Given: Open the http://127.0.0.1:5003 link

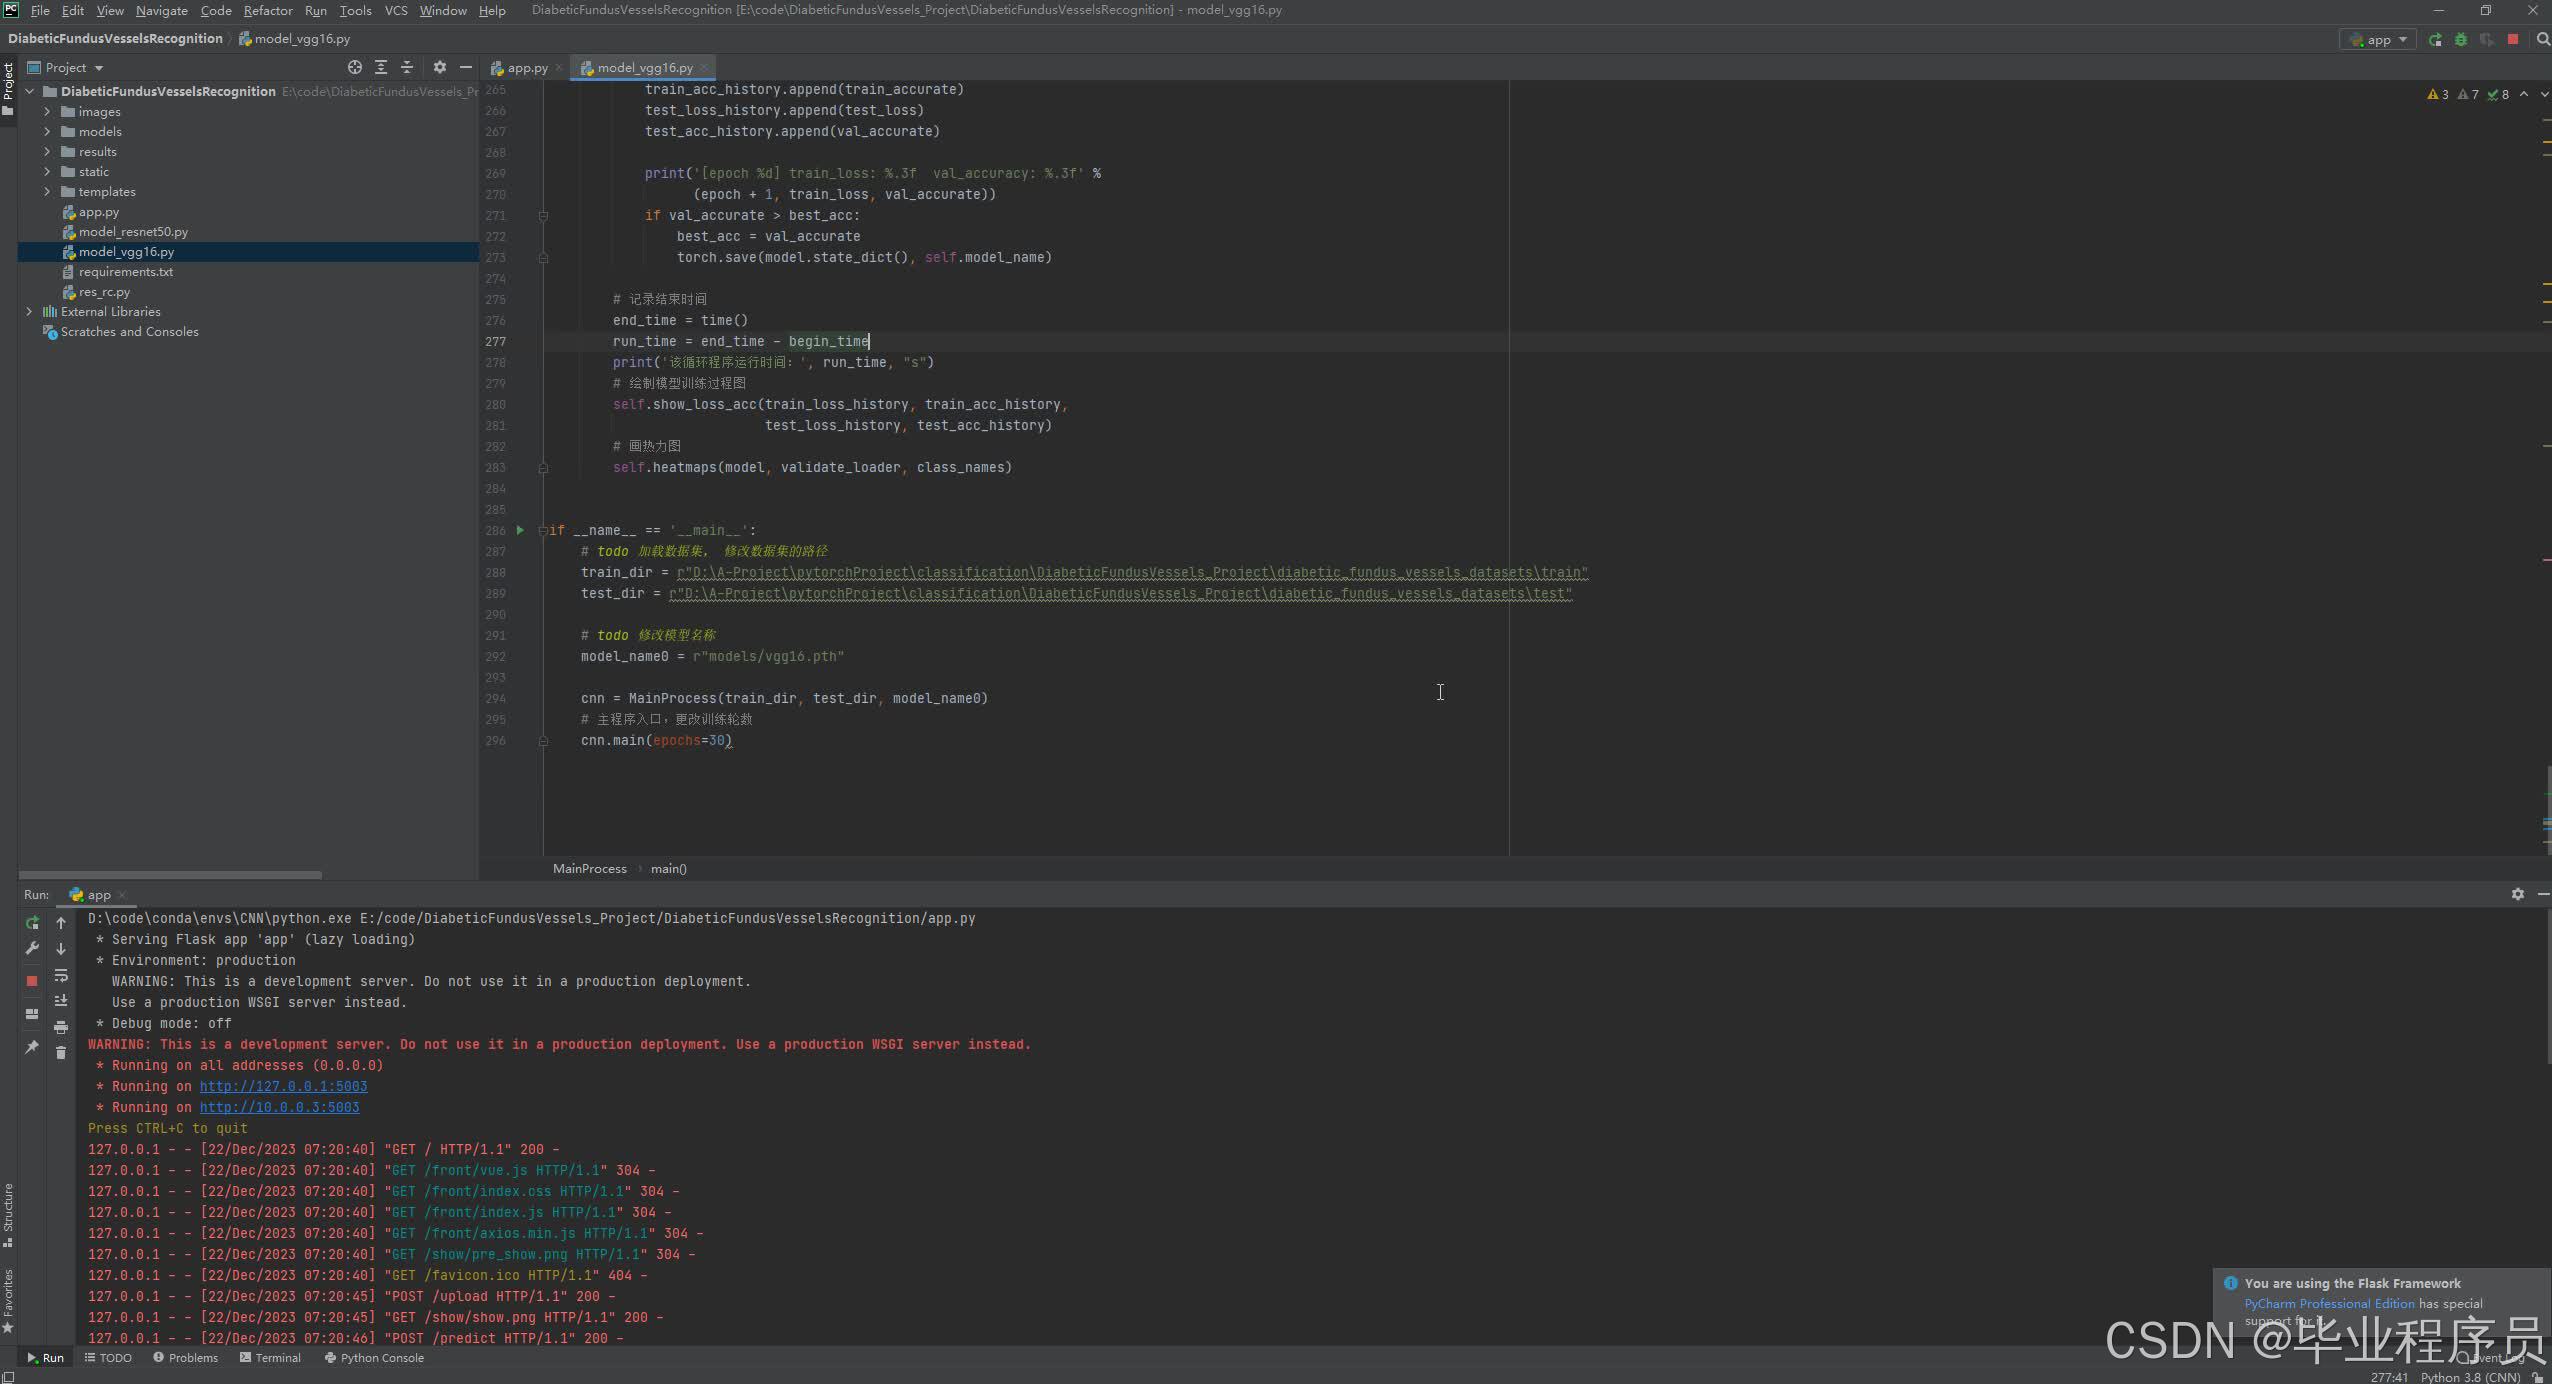Looking at the screenshot, I should pyautogui.click(x=283, y=1086).
